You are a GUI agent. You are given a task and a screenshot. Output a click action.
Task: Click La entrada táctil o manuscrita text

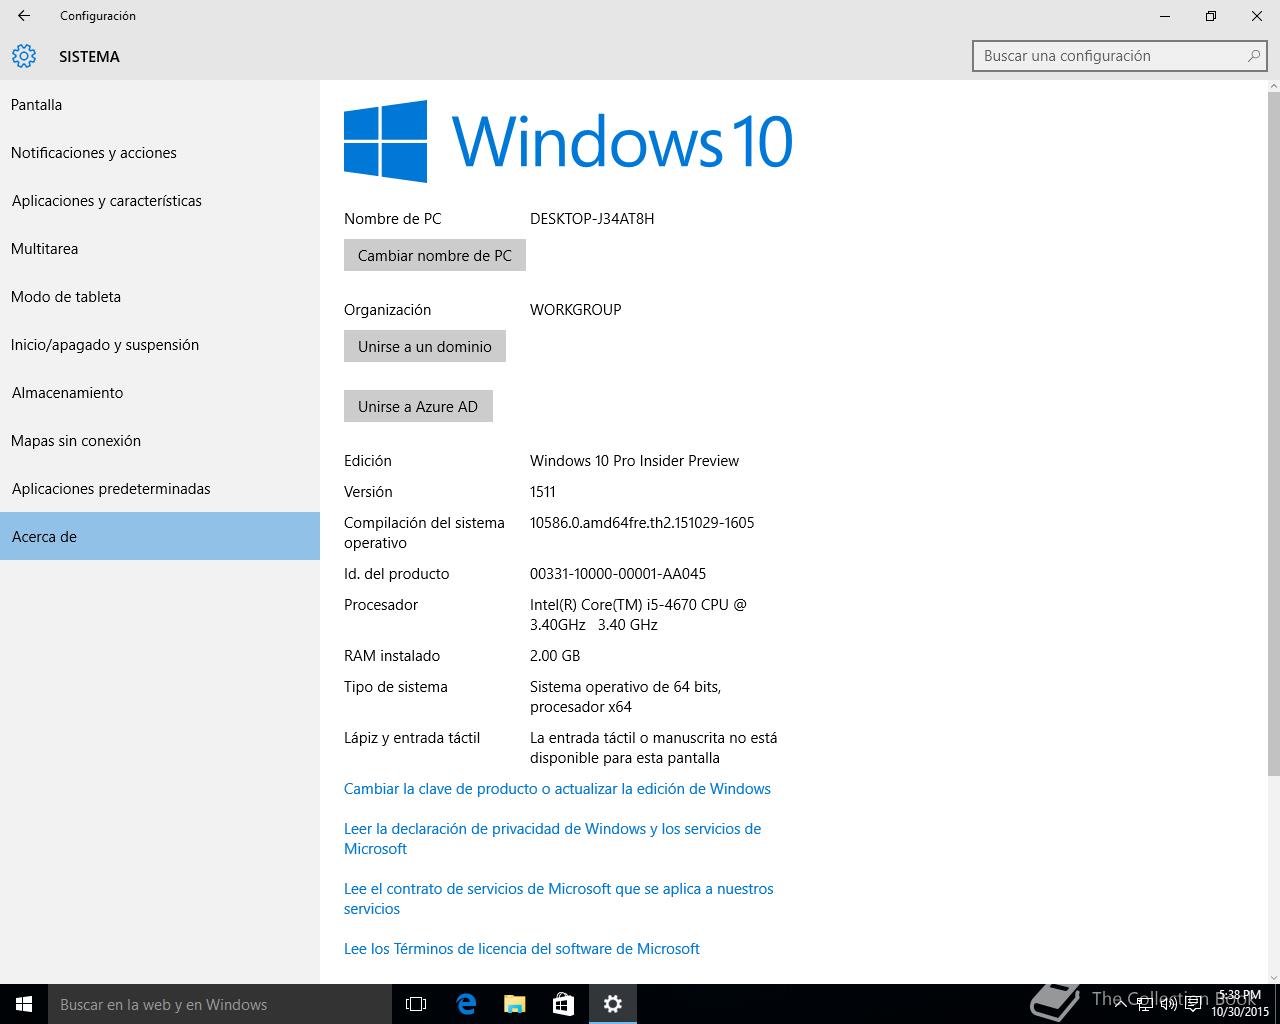click(653, 747)
